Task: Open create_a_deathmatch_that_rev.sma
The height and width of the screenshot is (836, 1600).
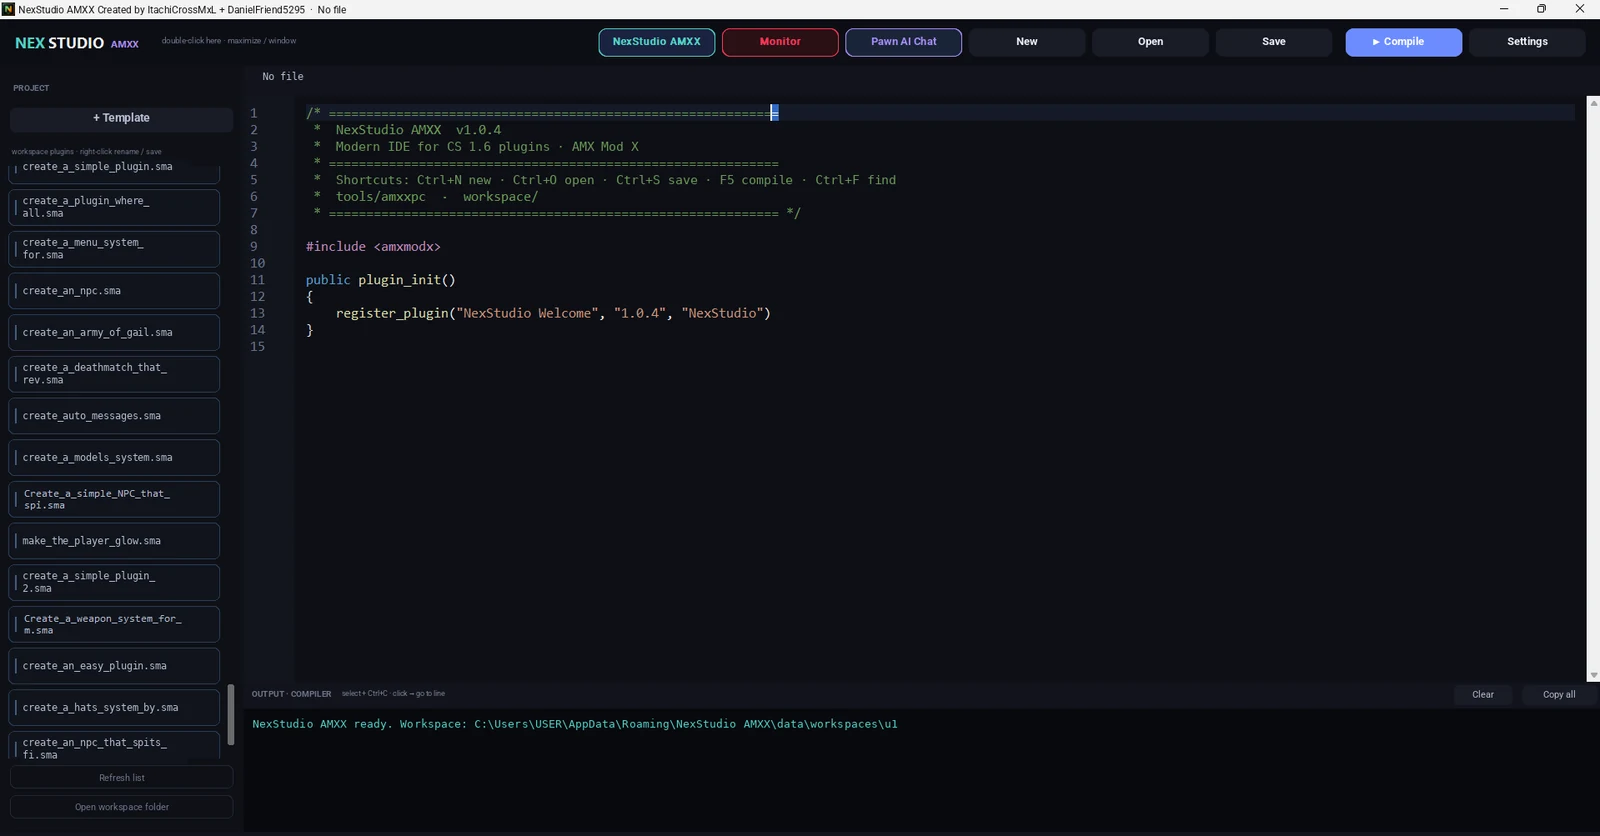Action: click(114, 374)
